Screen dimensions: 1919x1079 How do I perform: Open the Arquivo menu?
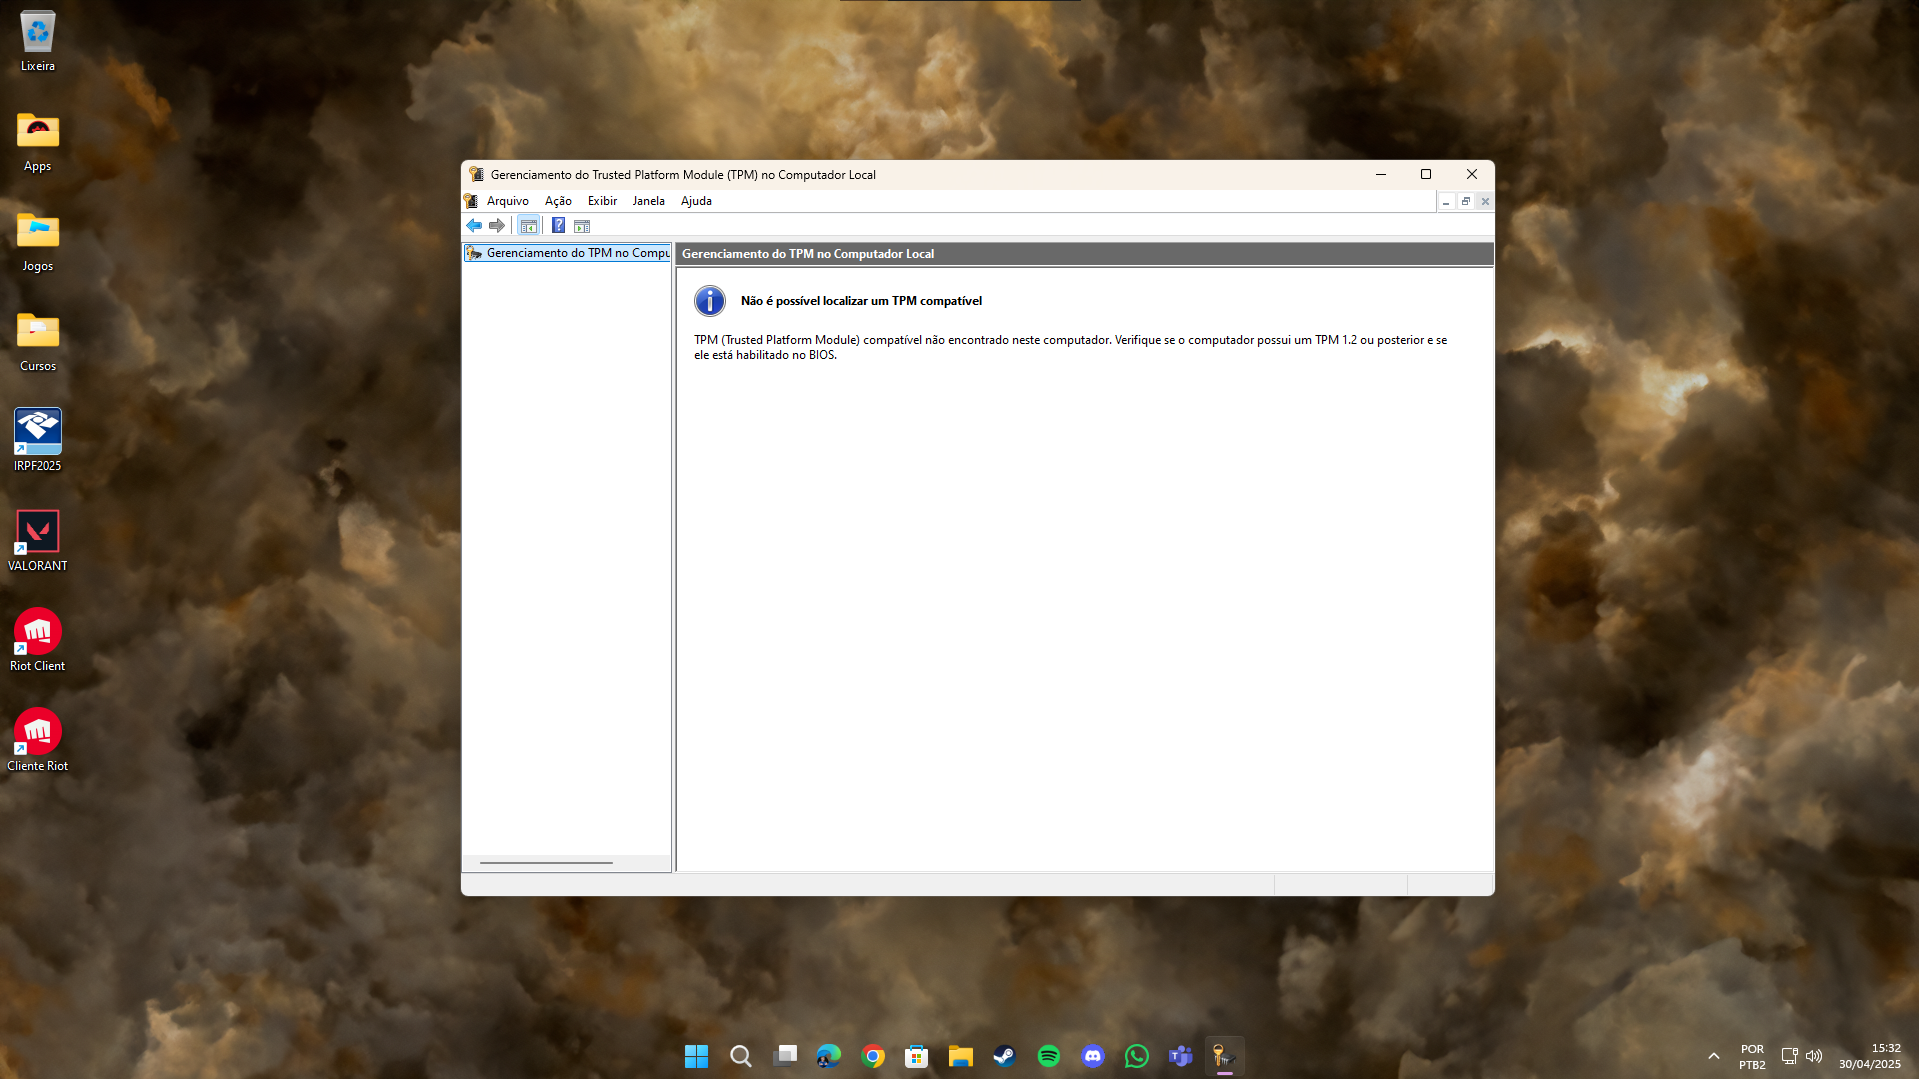(x=508, y=201)
